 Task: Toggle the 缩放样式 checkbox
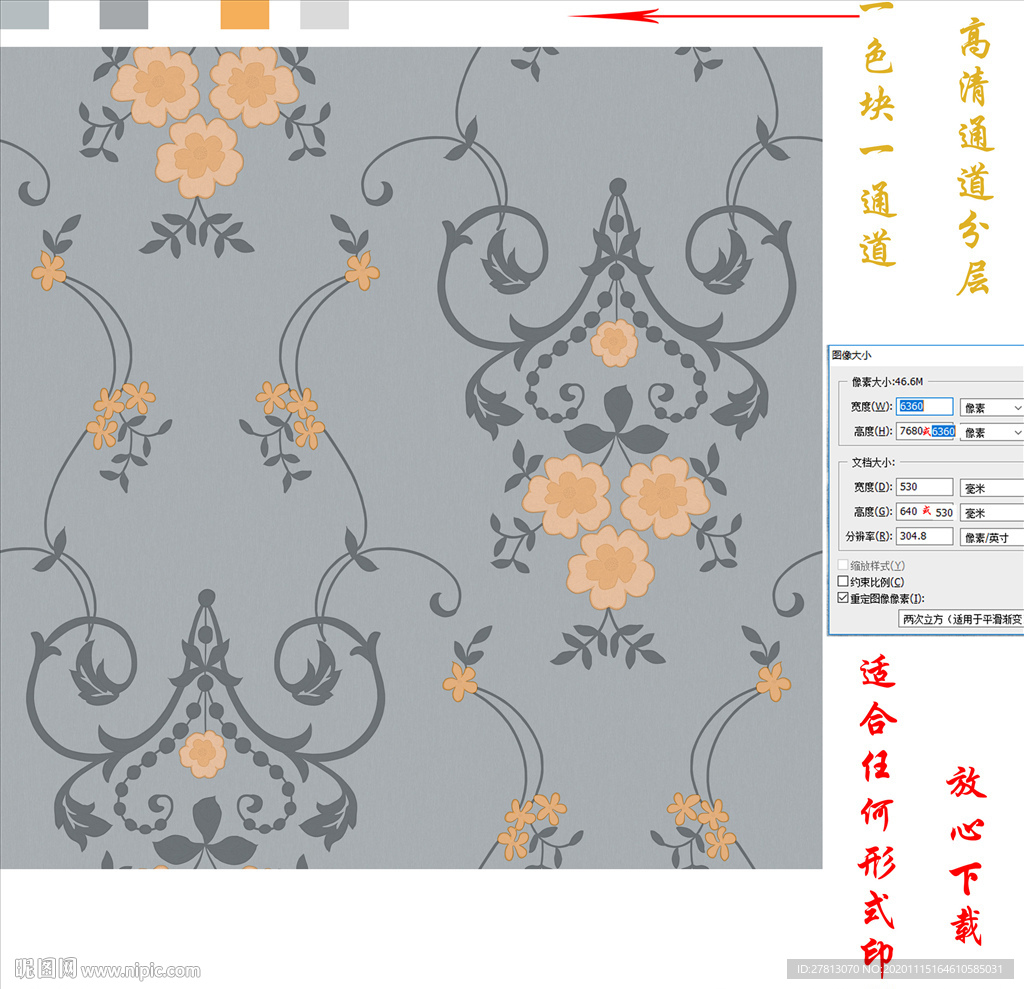843,565
